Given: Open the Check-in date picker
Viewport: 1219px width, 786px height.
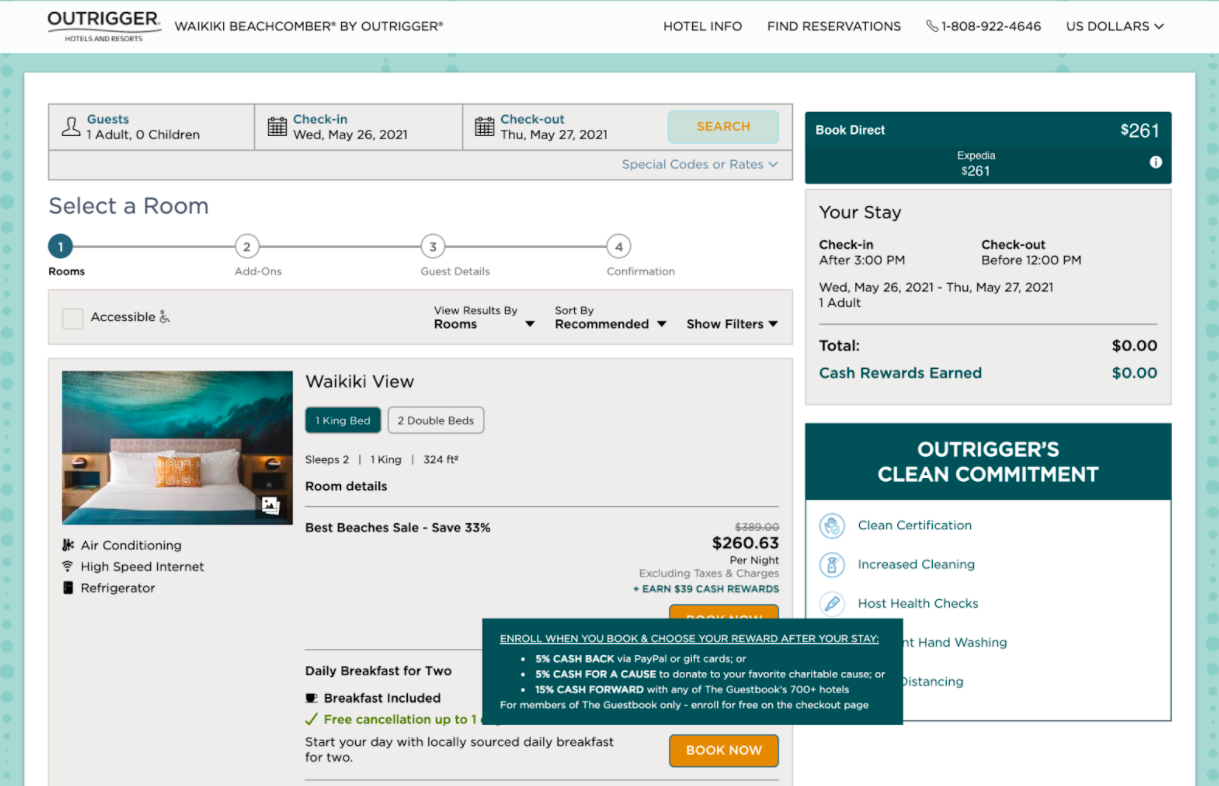Looking at the screenshot, I should (x=359, y=127).
